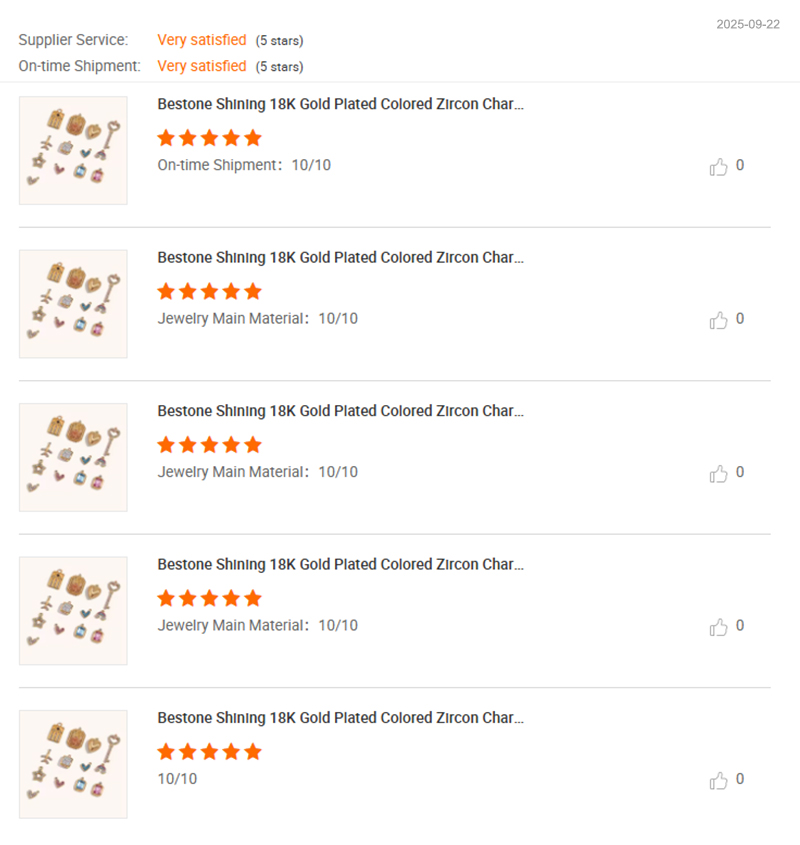The image size is (800, 845).
Task: Click the Supplier Service label
Action: click(x=73, y=40)
